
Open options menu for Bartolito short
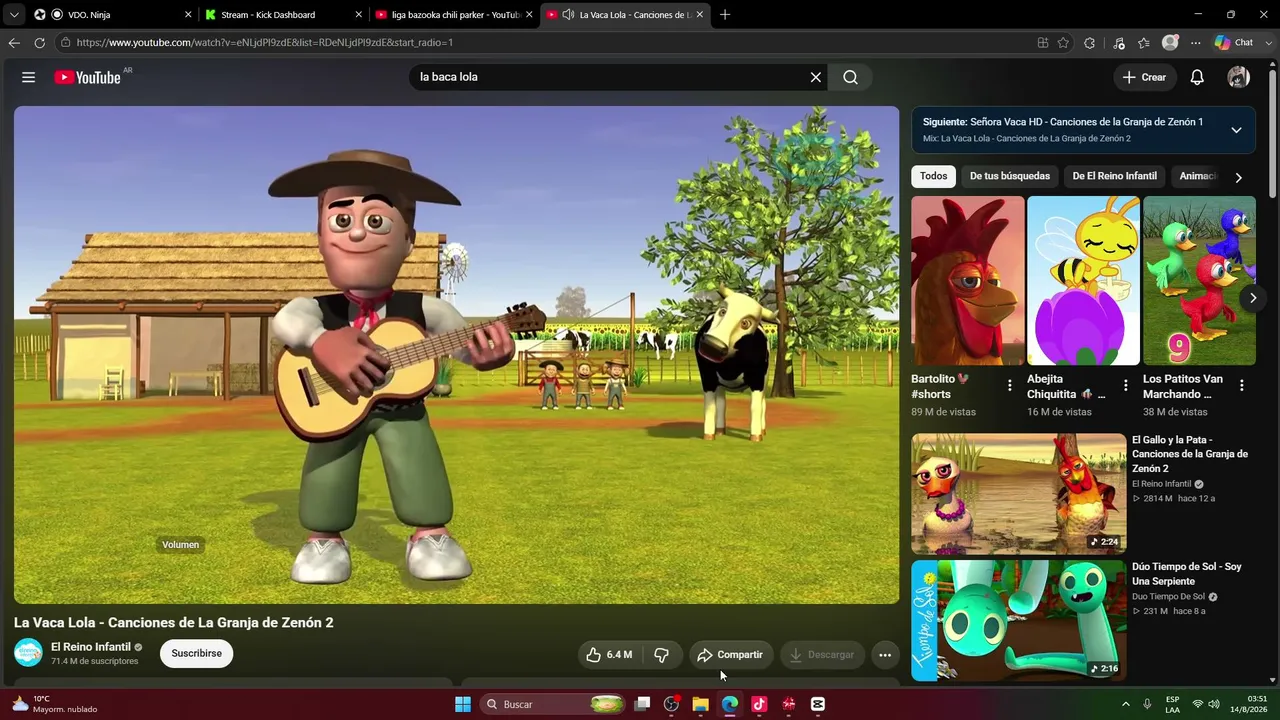point(1009,386)
